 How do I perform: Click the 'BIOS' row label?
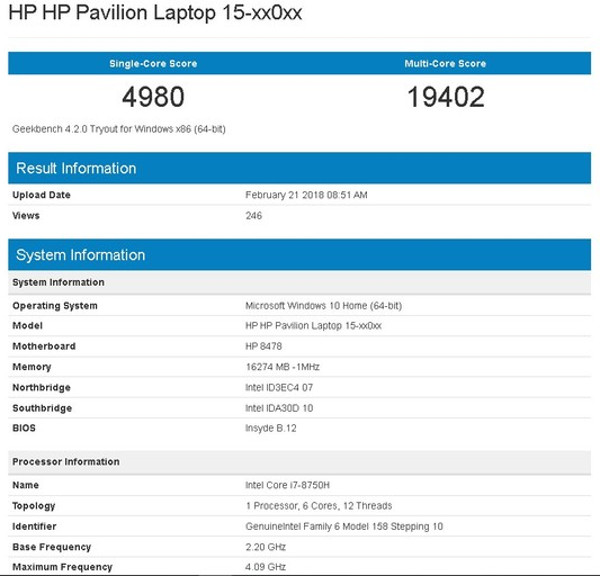point(24,428)
